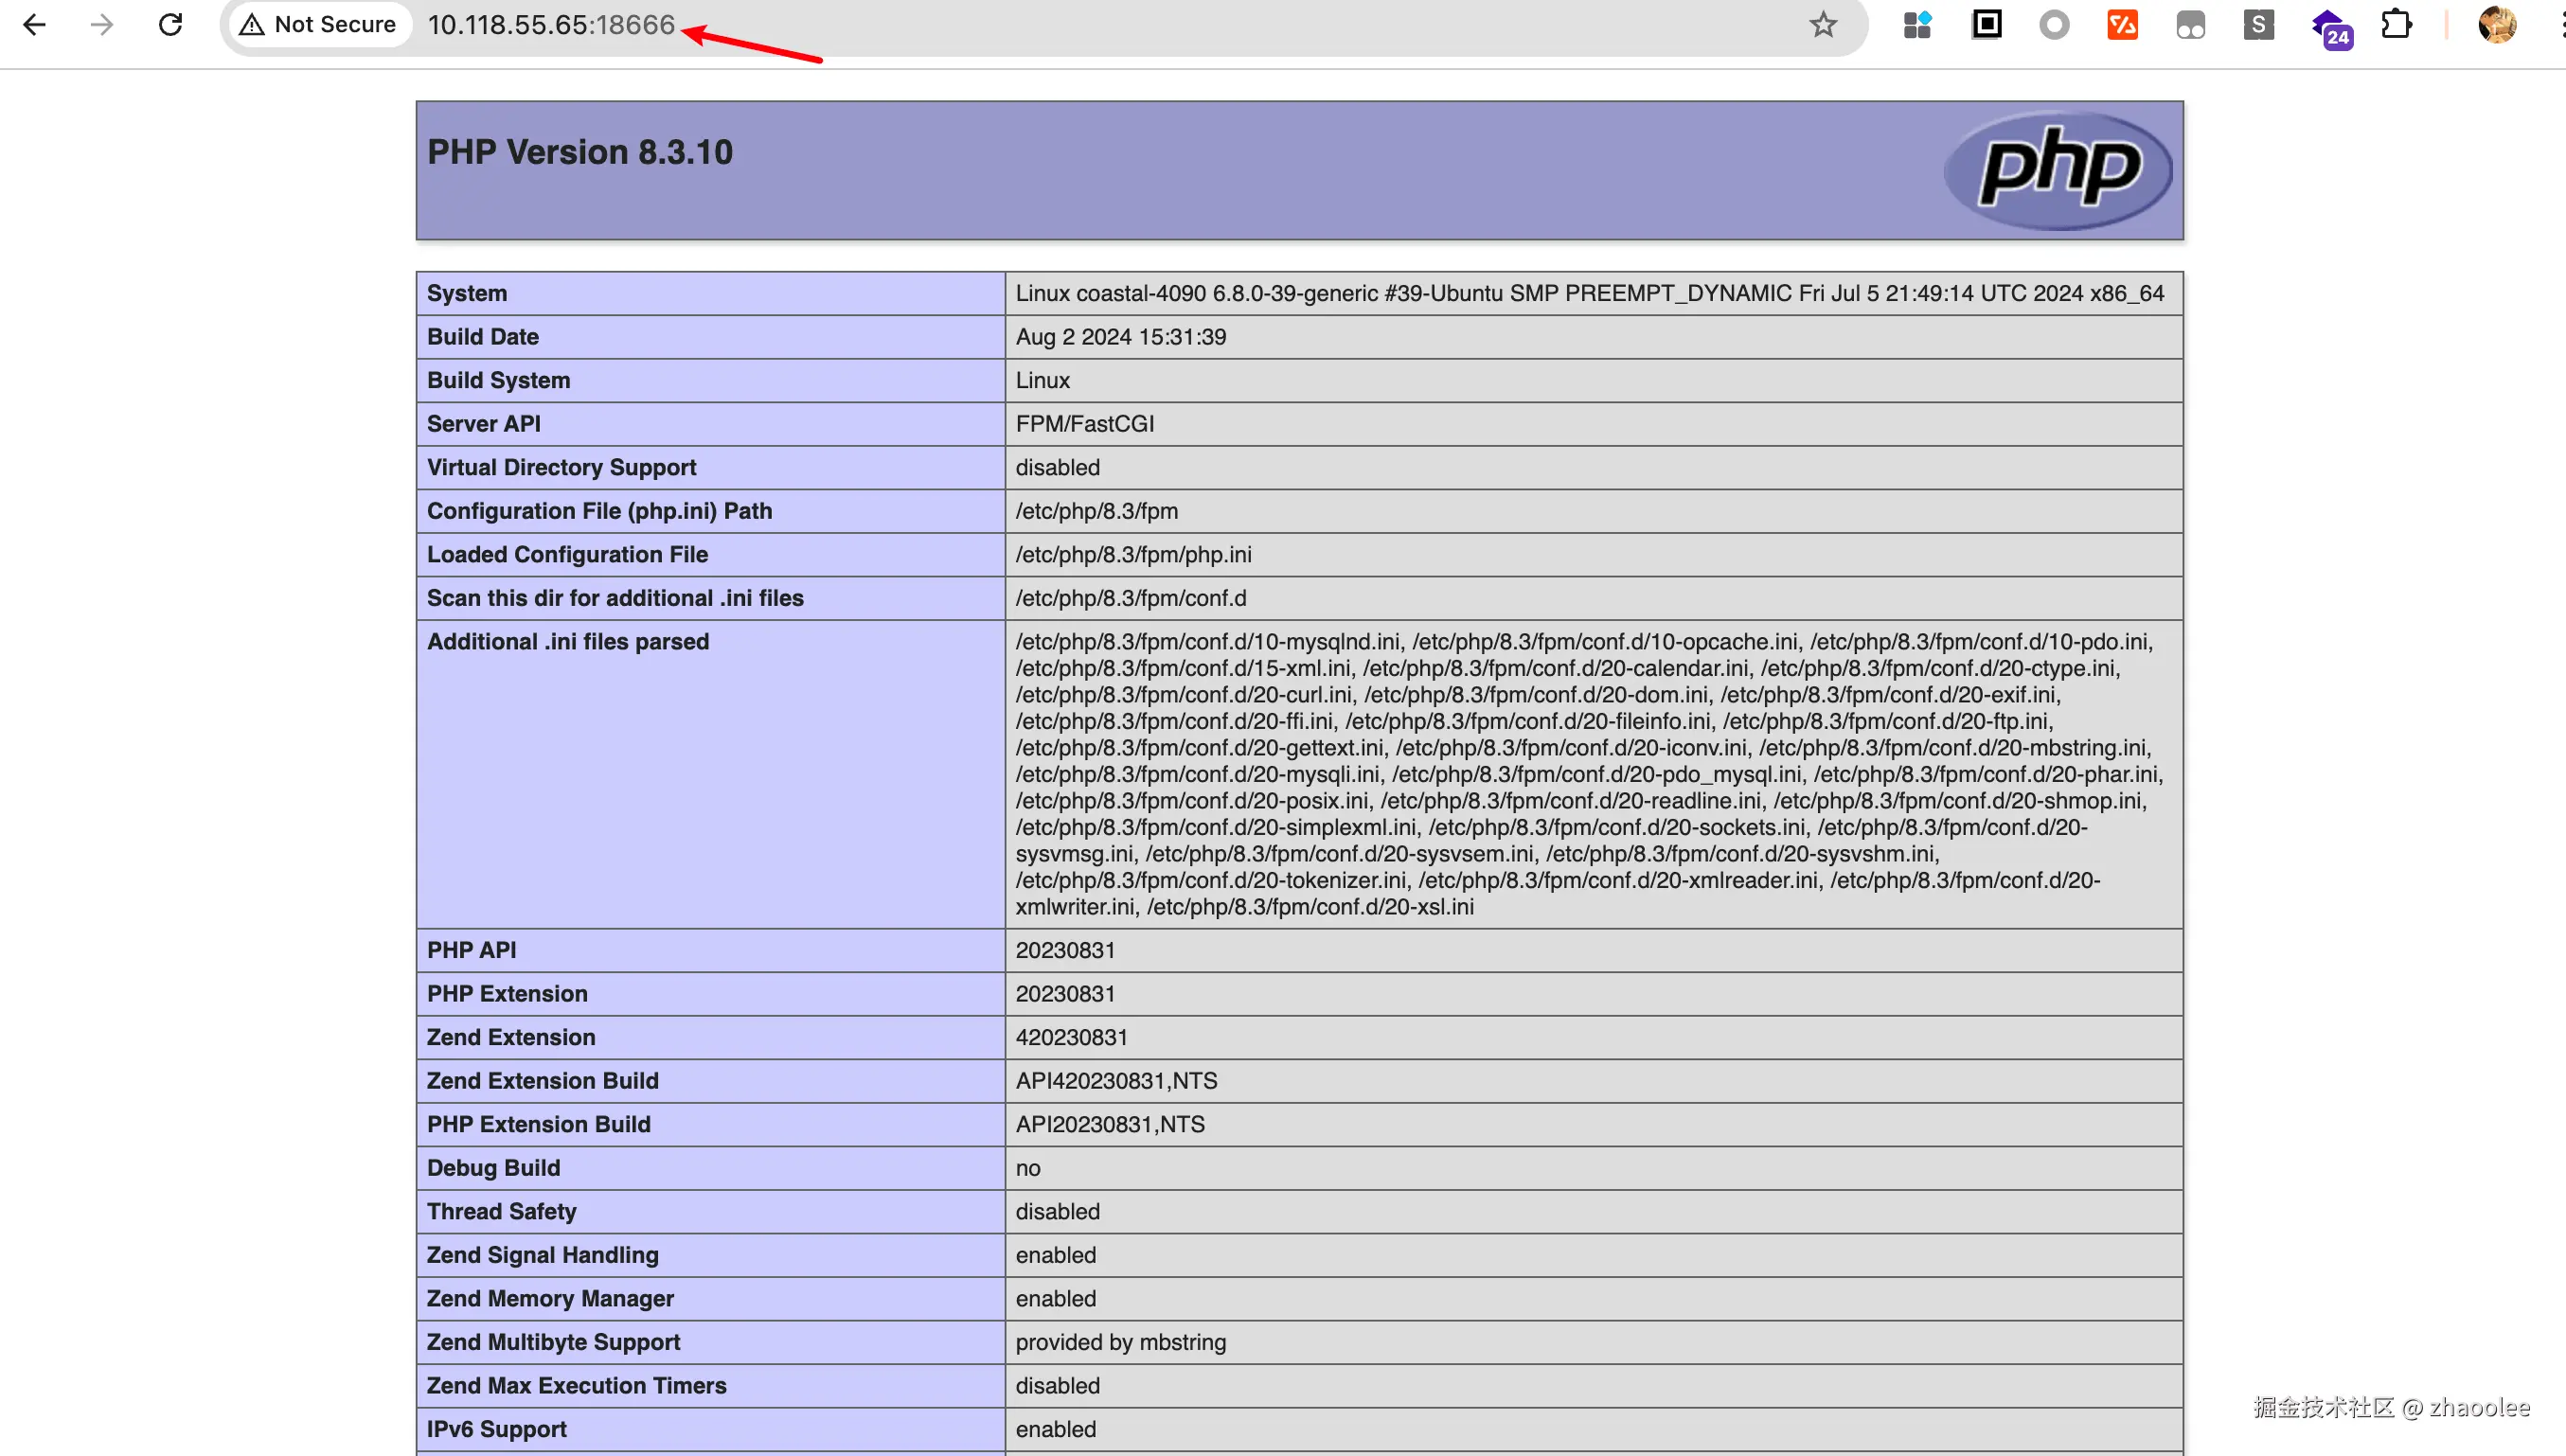Click the browser back arrow
This screenshot has width=2566, height=1456.
(34, 24)
